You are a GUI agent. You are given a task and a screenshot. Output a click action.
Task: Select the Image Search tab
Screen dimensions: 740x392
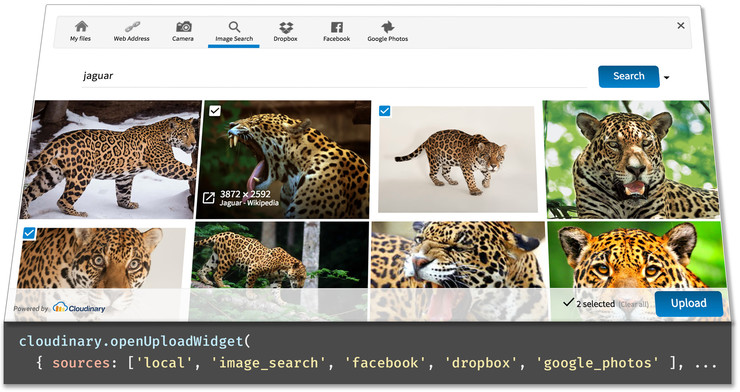(x=234, y=32)
